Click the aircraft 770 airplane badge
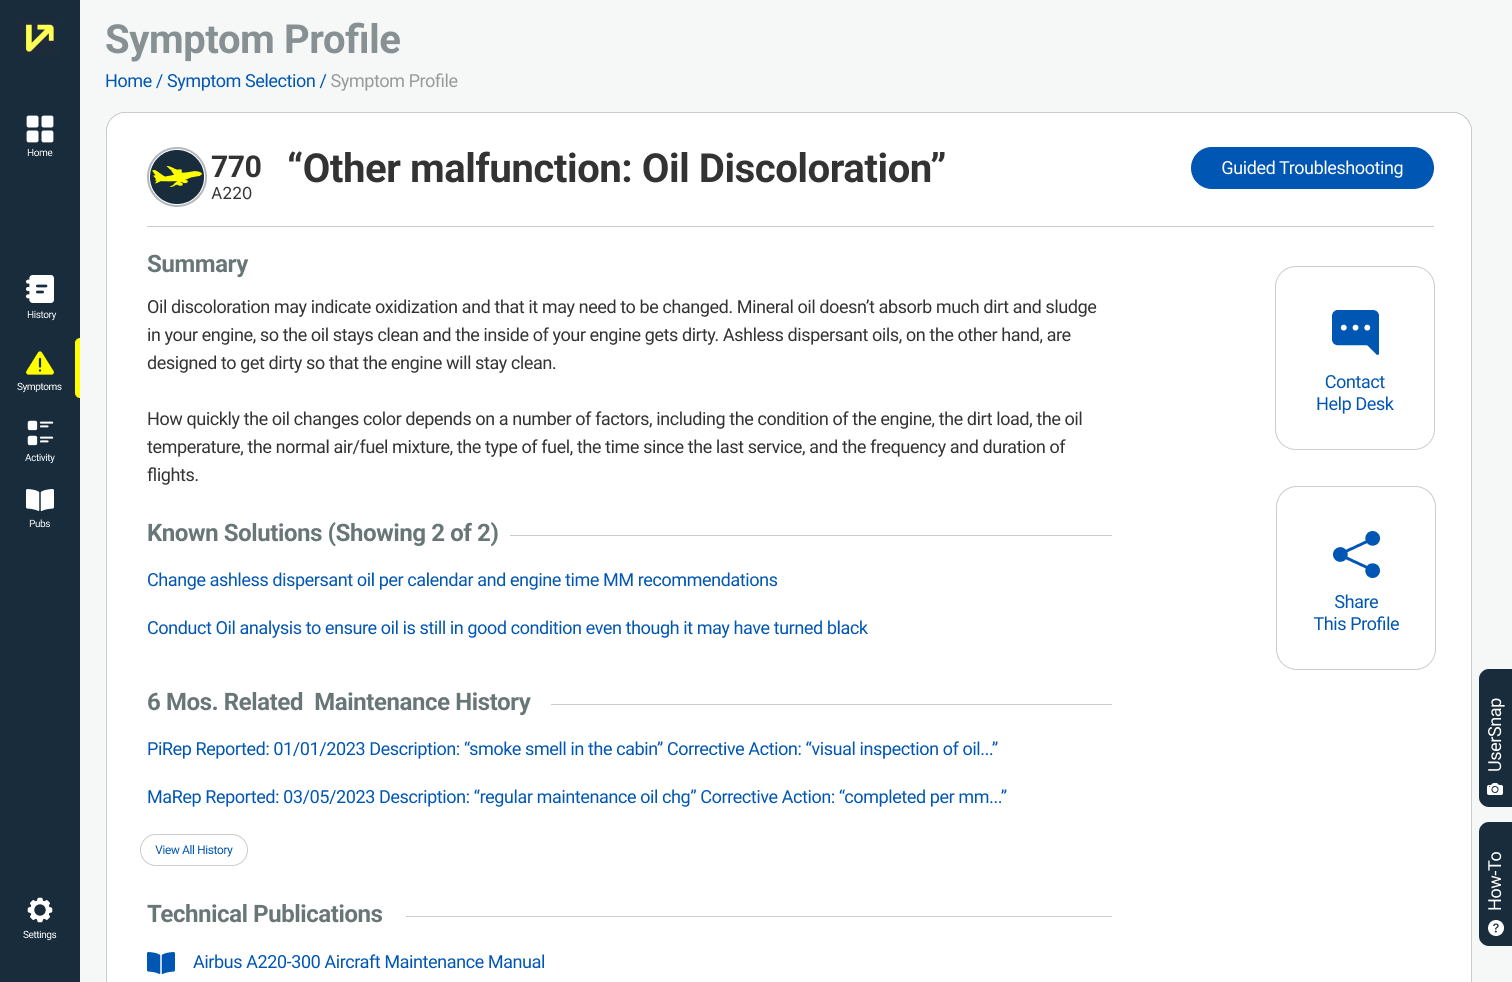Screen dimensions: 1512x982 coord(177,177)
